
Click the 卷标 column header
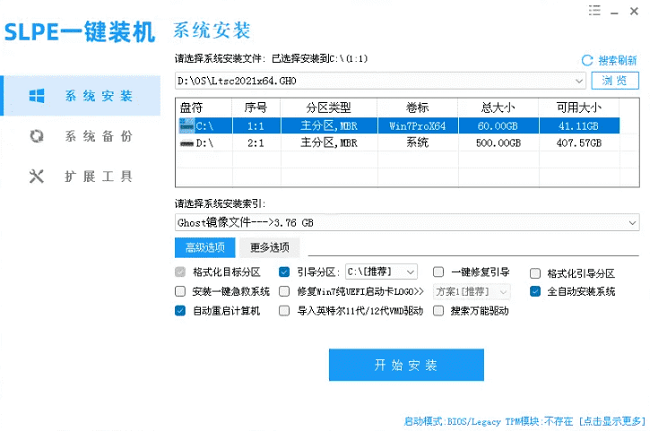point(417,108)
